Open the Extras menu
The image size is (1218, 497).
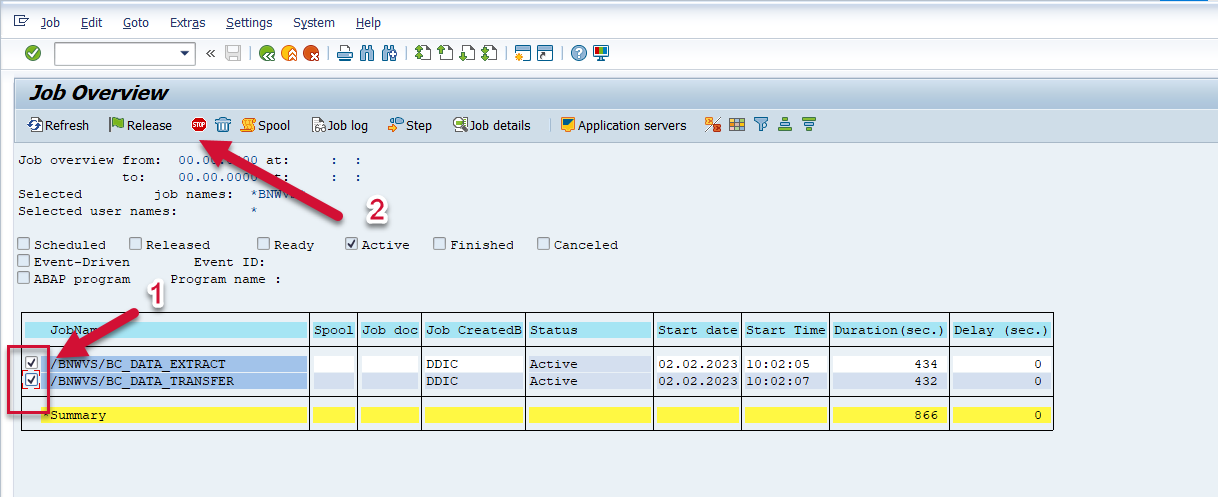click(187, 22)
